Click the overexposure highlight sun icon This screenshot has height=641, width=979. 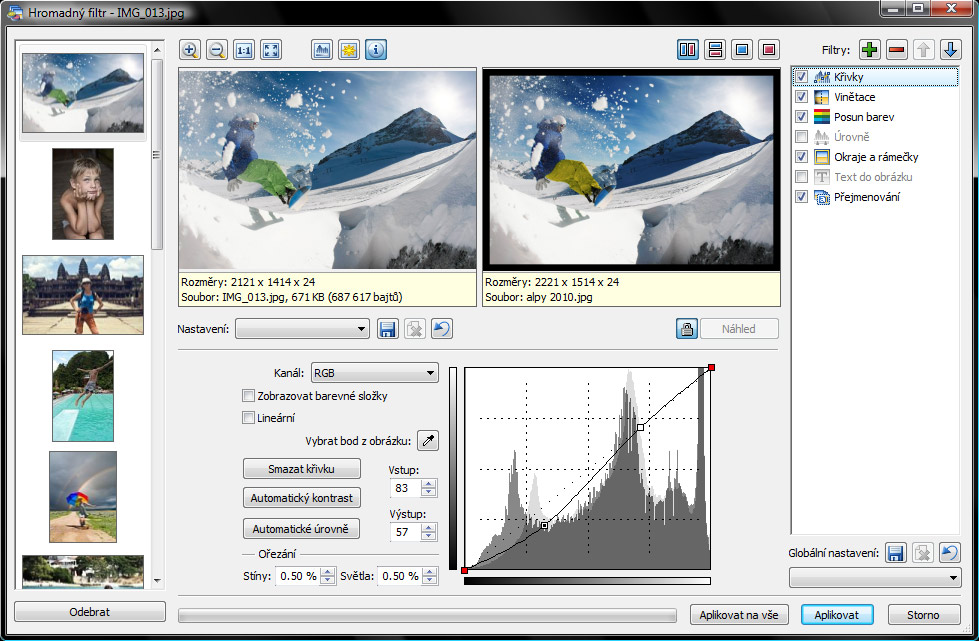349,50
